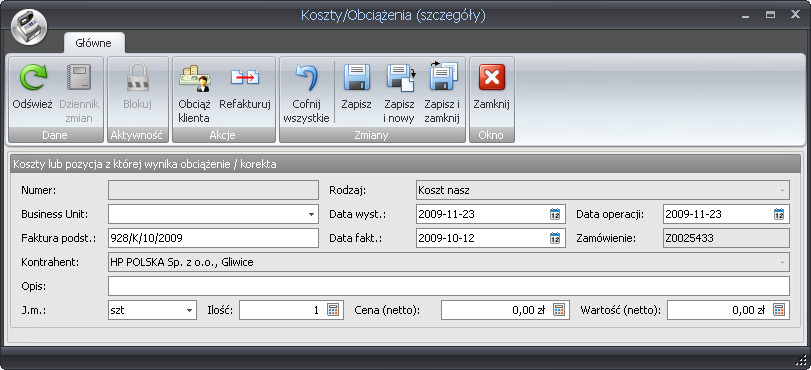This screenshot has height=370, width=811.
Task: Close form with Zamknij red X
Action: (492, 78)
